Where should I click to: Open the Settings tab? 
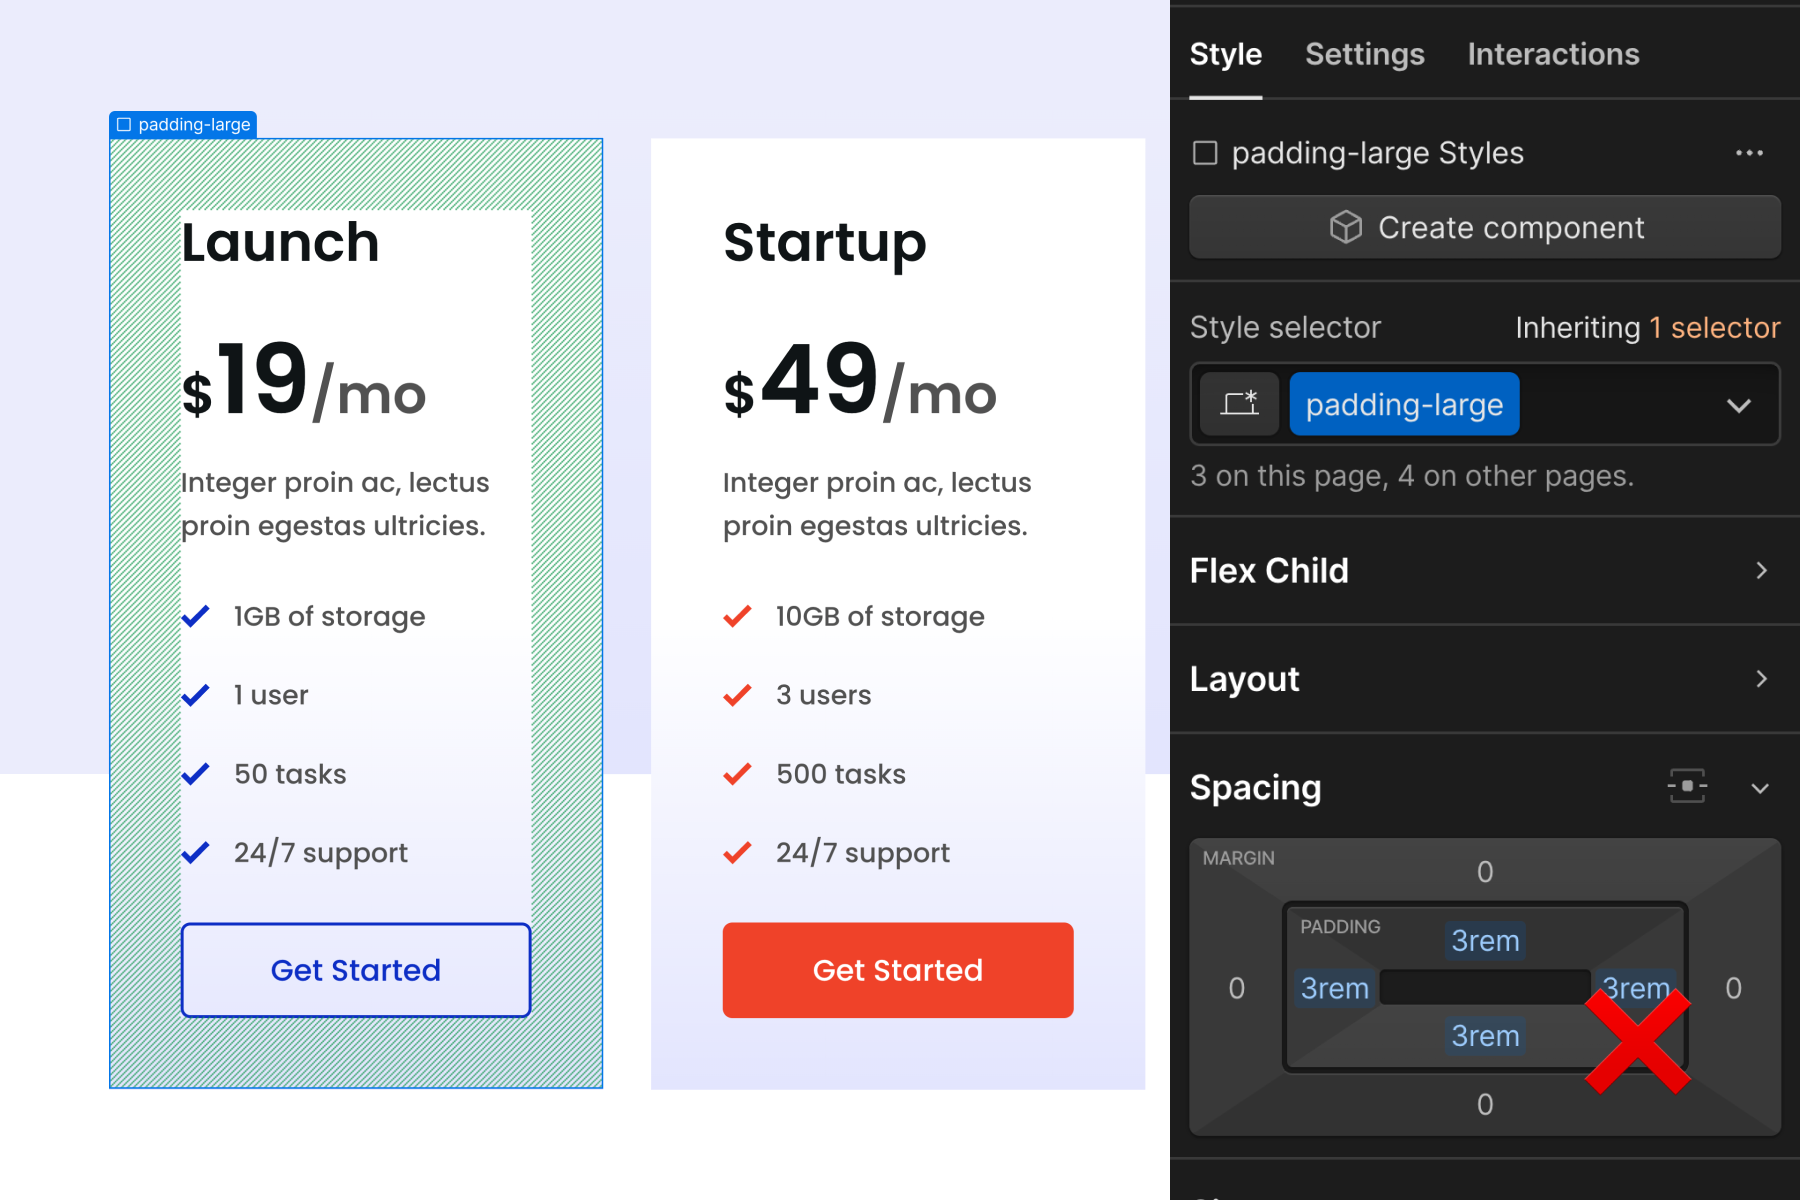click(x=1364, y=54)
